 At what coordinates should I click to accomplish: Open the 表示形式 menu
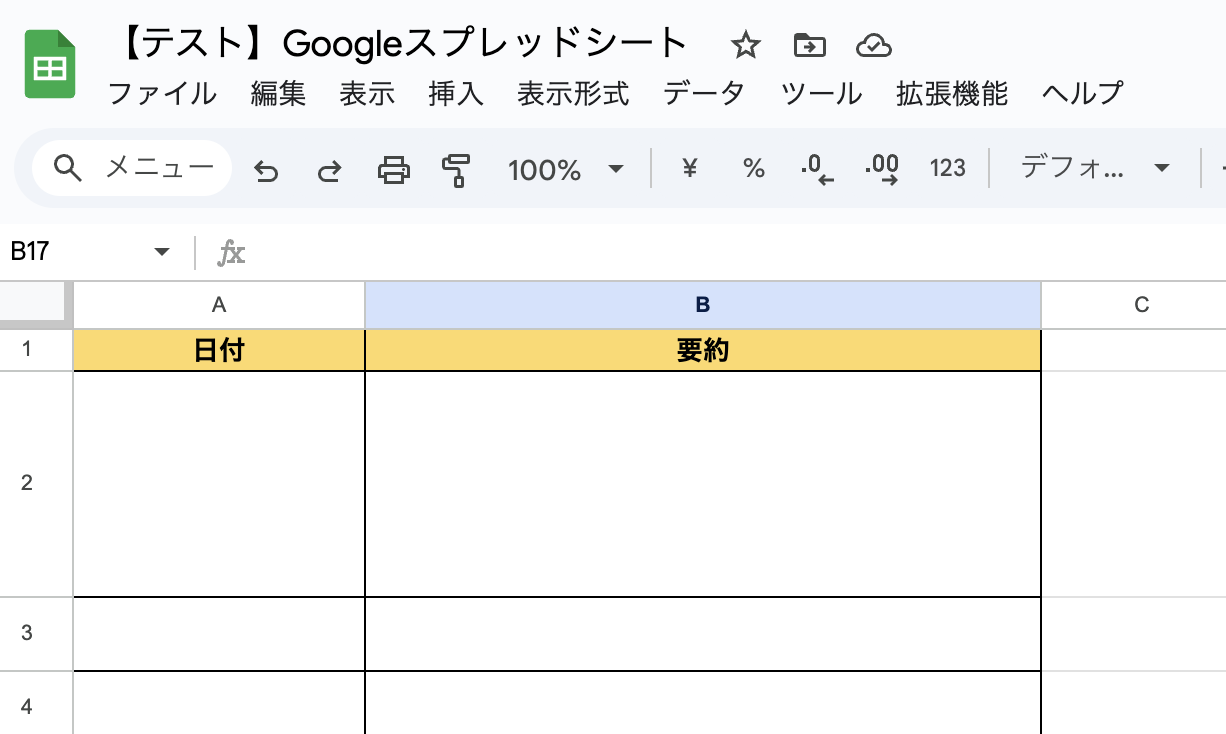(573, 94)
